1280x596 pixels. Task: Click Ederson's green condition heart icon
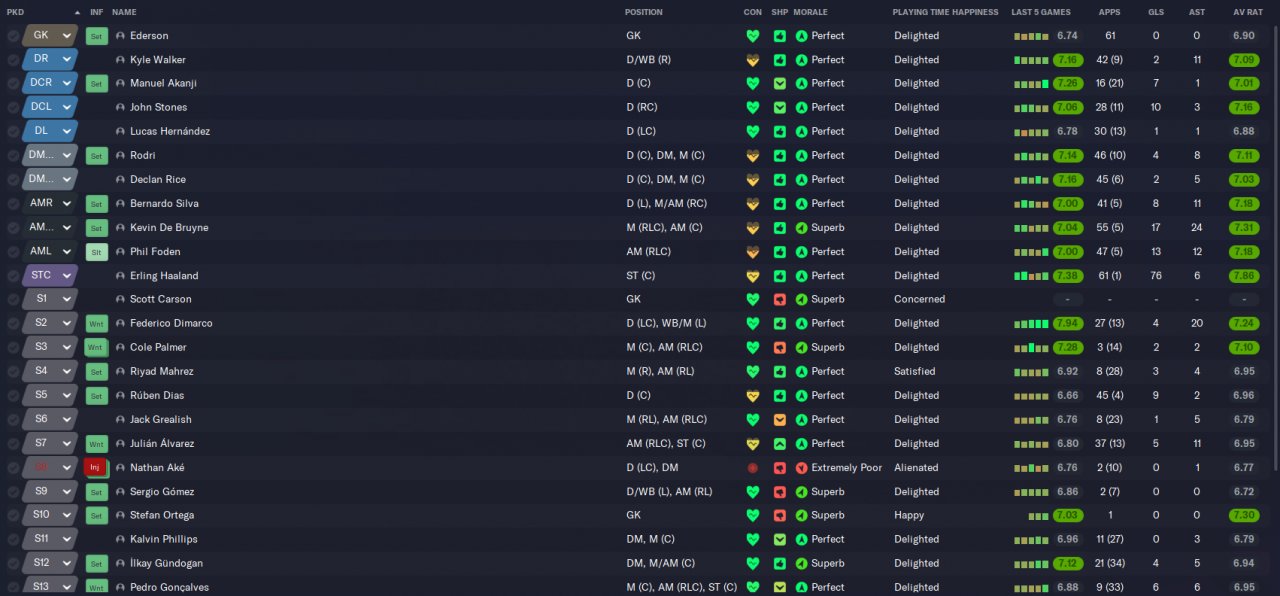click(753, 36)
